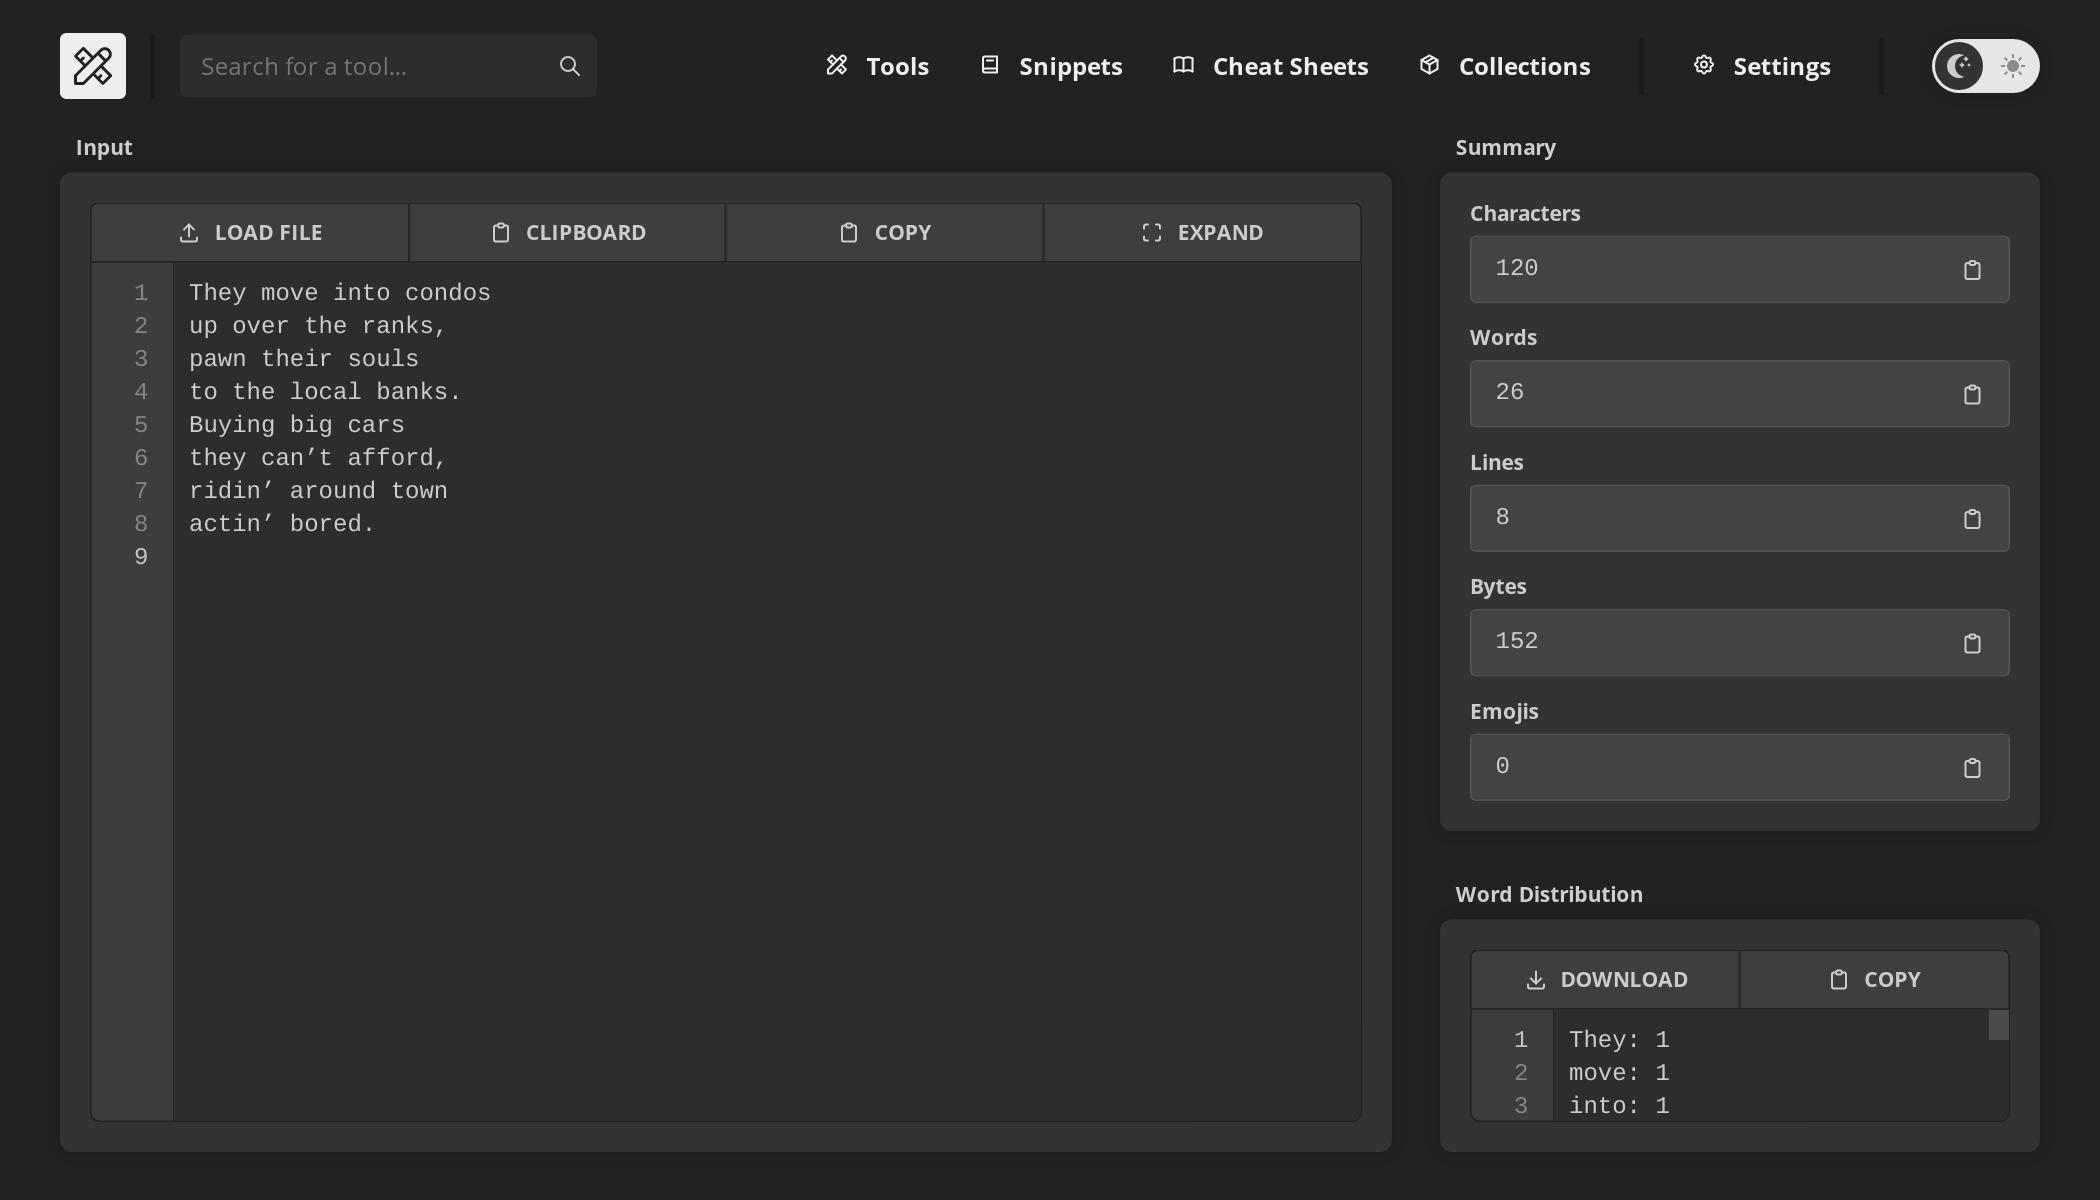Viewport: 2100px width, 1200px height.
Task: Click the search magnifier icon
Action: pyautogui.click(x=568, y=65)
